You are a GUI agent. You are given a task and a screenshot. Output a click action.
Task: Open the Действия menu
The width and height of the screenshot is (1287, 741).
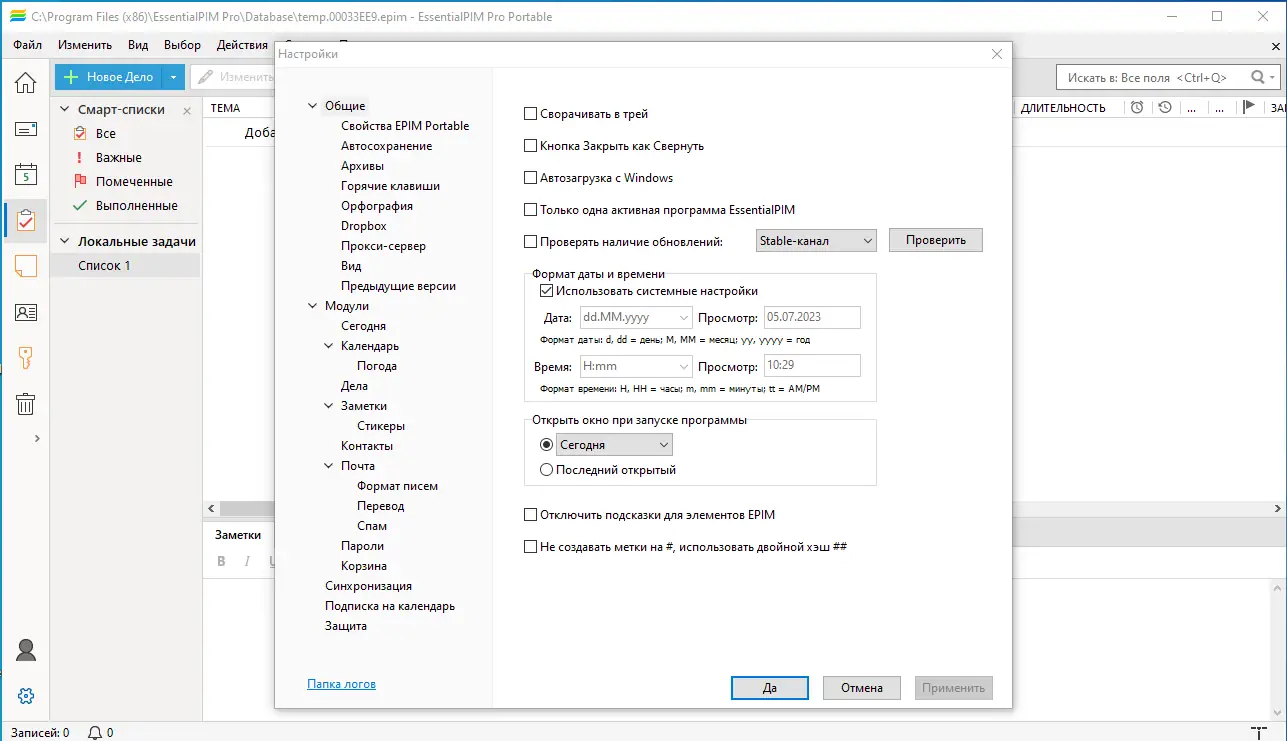click(242, 45)
